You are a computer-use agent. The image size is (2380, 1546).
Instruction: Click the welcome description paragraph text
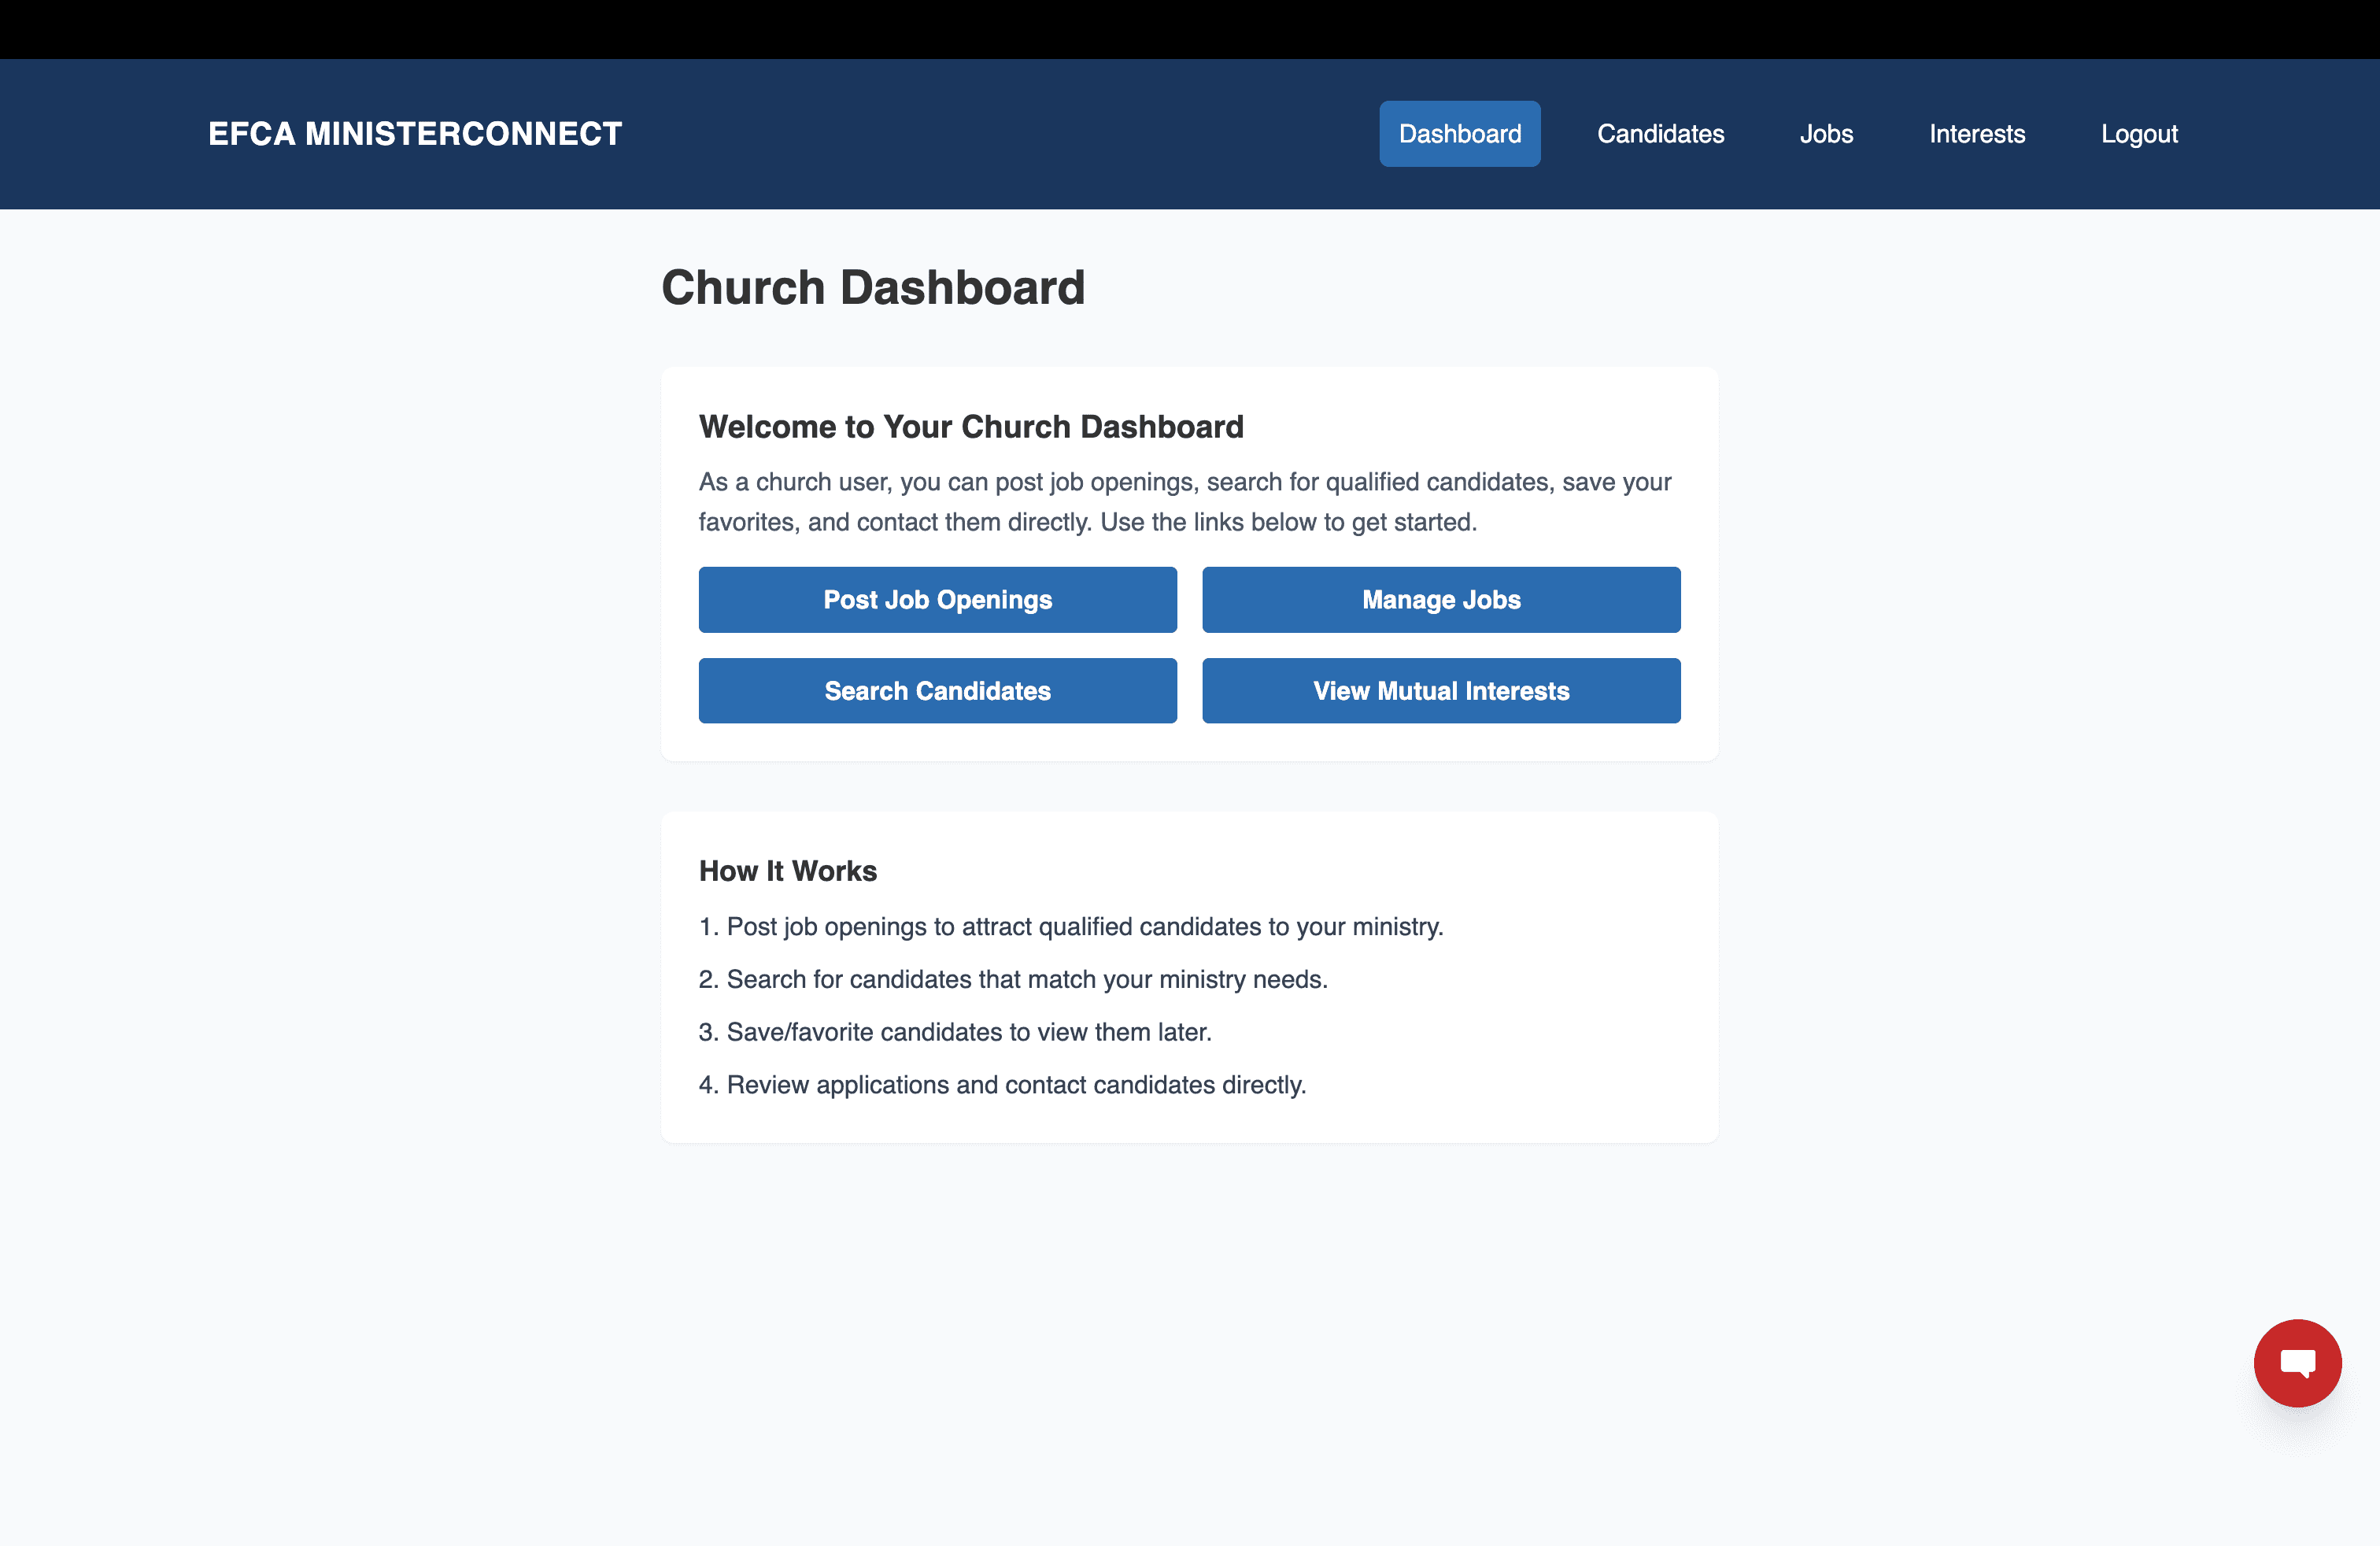[x=1184, y=501]
